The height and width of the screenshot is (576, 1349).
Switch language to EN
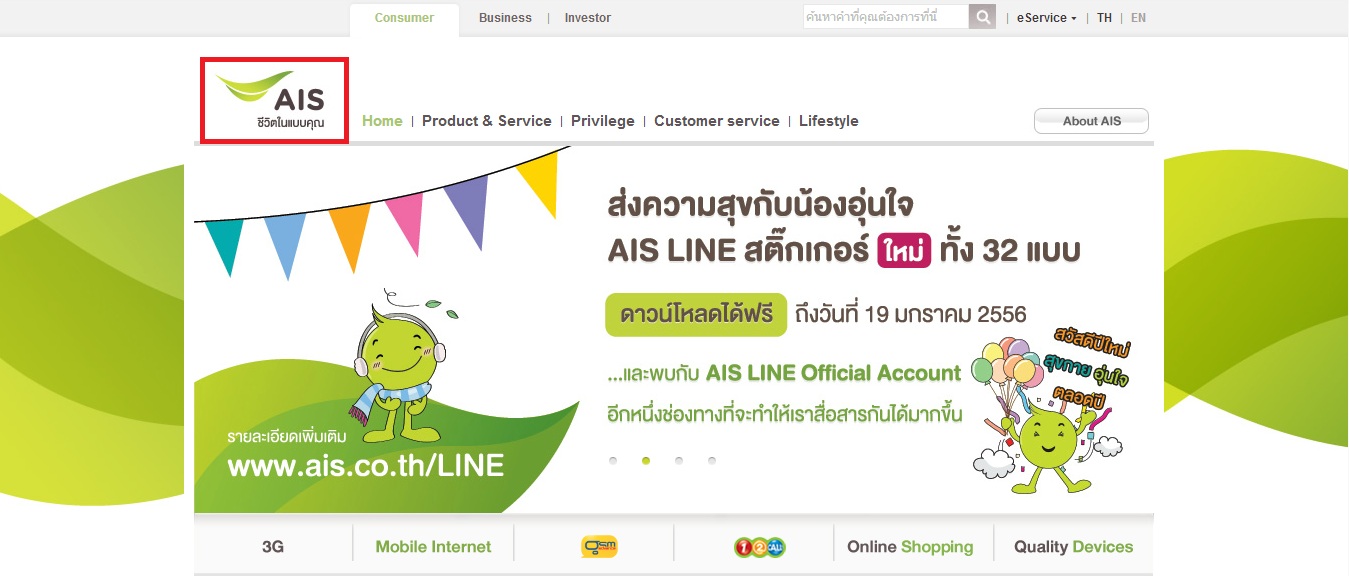(1138, 18)
